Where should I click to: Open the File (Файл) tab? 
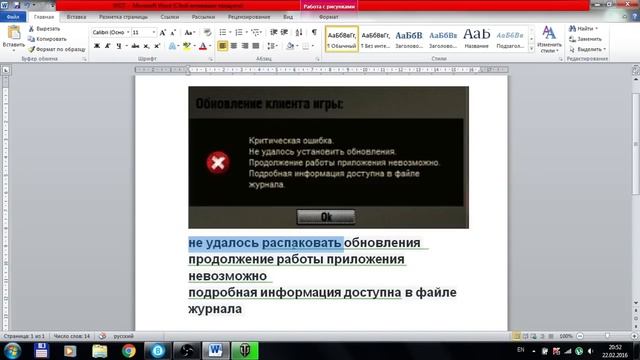pyautogui.click(x=13, y=17)
